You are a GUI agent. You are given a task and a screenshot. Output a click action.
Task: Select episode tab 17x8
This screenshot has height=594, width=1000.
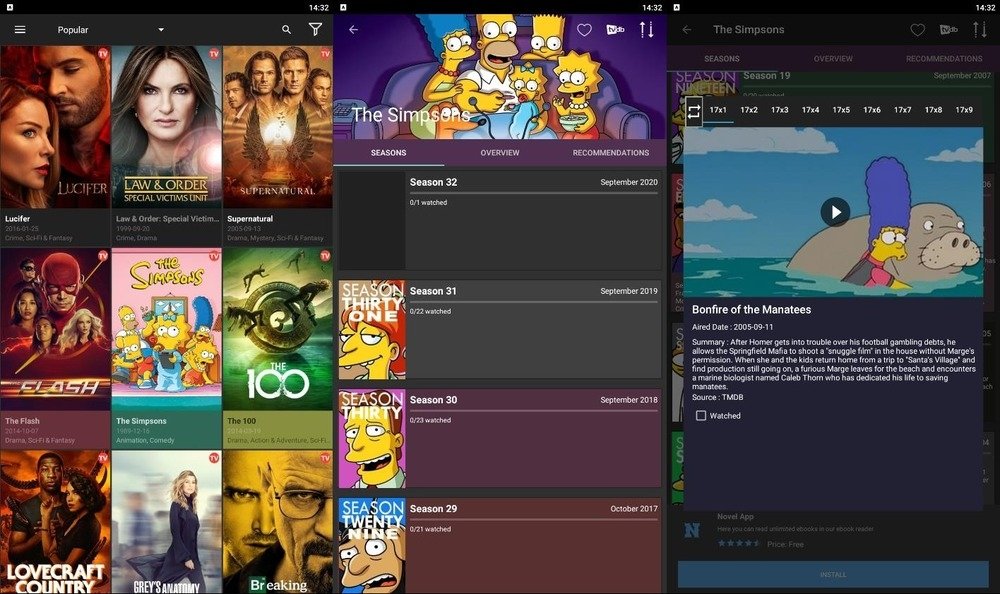(933, 110)
